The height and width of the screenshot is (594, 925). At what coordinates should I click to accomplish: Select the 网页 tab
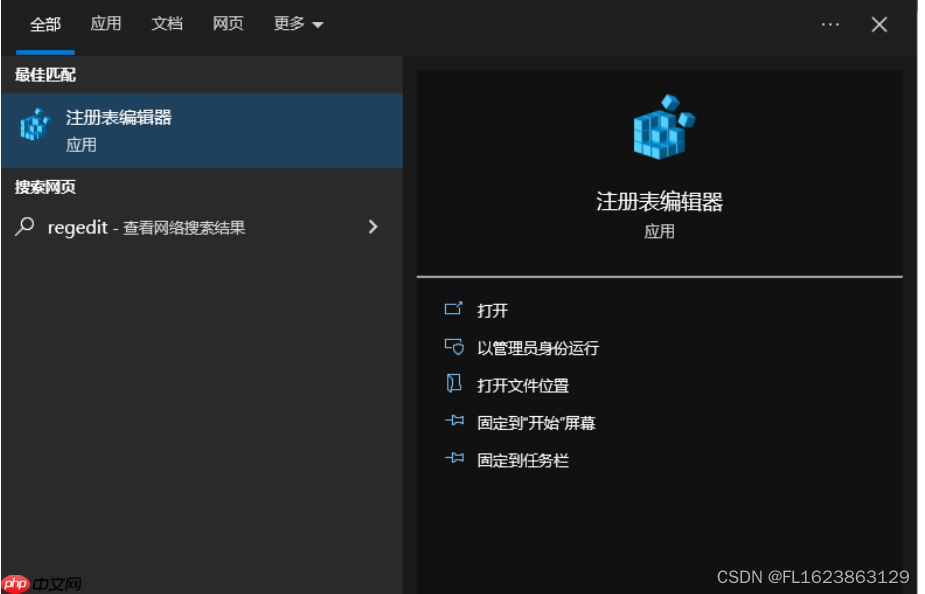[x=227, y=24]
